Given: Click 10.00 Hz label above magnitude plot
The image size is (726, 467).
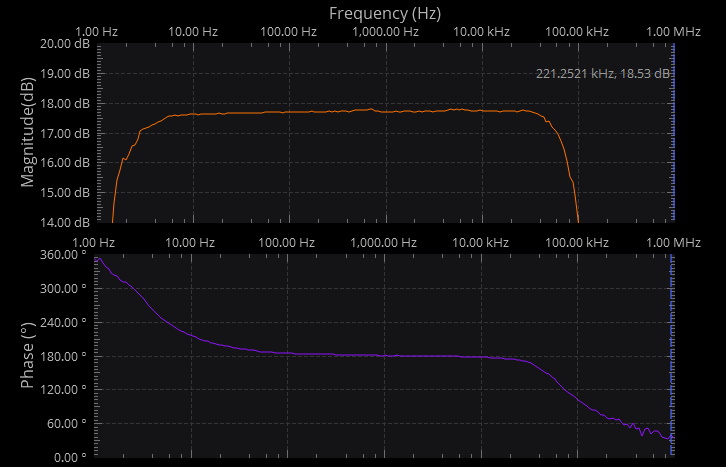Looking at the screenshot, I should point(193,32).
